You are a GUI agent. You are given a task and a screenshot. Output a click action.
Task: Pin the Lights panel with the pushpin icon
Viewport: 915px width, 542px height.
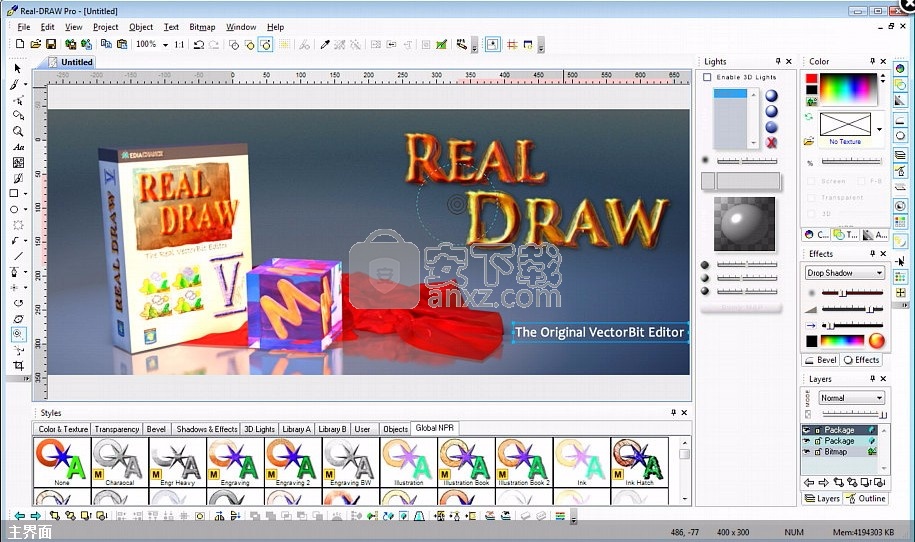(x=778, y=61)
